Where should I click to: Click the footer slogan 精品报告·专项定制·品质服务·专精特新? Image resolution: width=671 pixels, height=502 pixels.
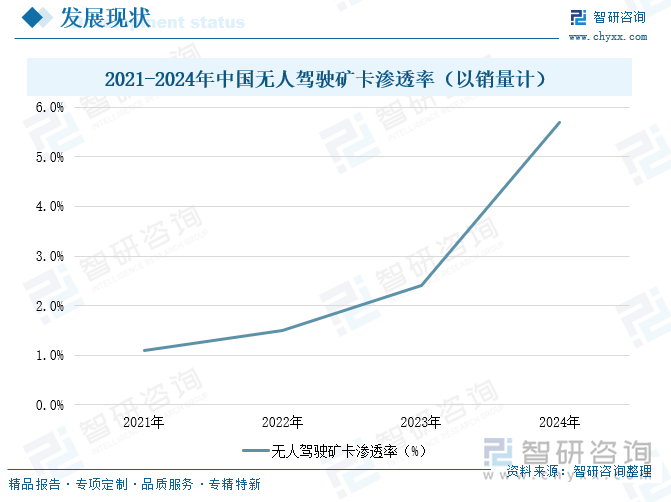[x=134, y=484]
